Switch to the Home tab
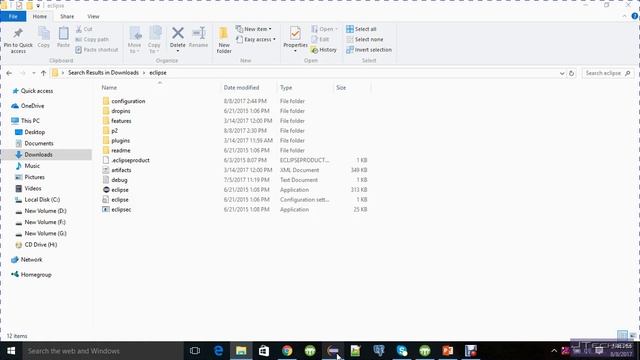The height and width of the screenshot is (360, 640). point(40,16)
